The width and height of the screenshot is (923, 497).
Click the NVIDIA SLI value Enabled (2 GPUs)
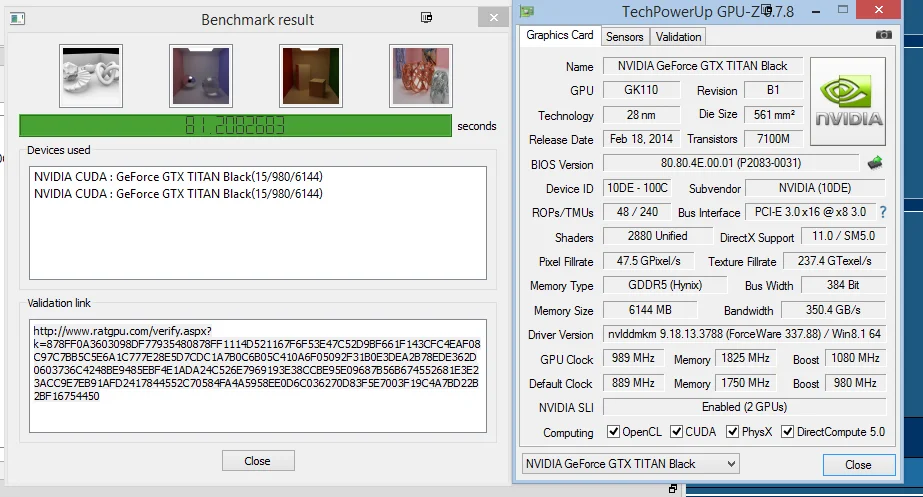pyautogui.click(x=744, y=407)
